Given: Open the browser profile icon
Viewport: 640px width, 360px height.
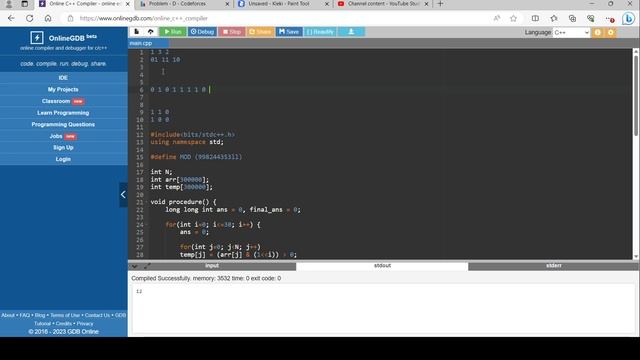Looking at the screenshot, I should tap(8, 4).
